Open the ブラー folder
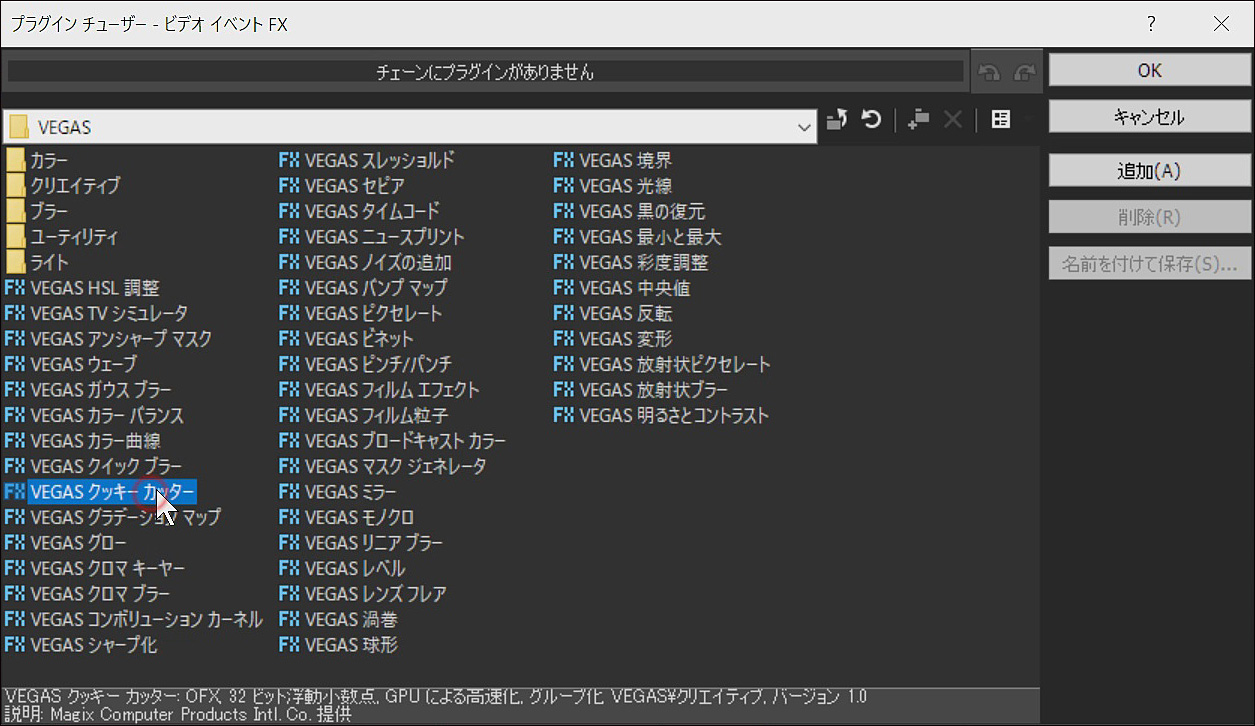This screenshot has width=1255, height=726. pos(37,212)
